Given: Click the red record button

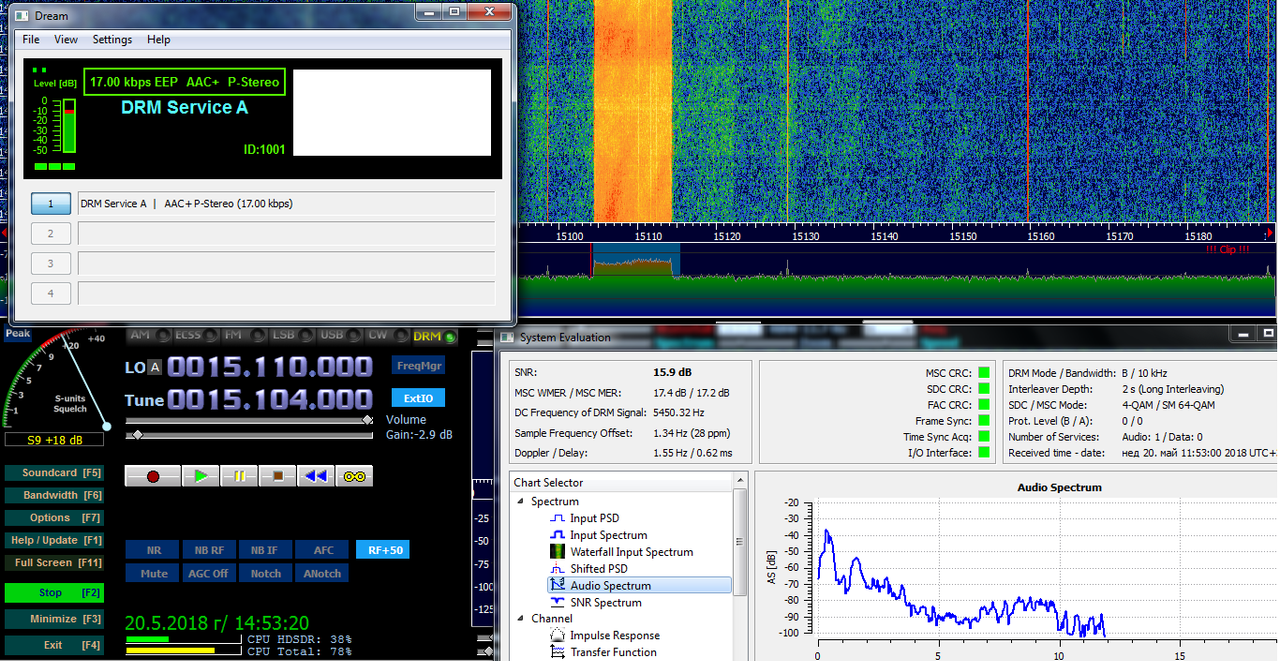Looking at the screenshot, I should coord(152,476).
